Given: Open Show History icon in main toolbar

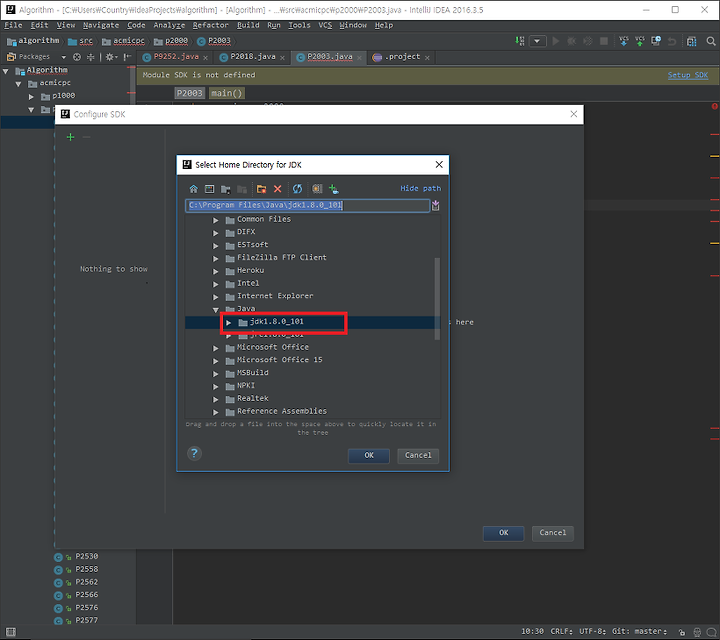Looking at the screenshot, I should 656,41.
